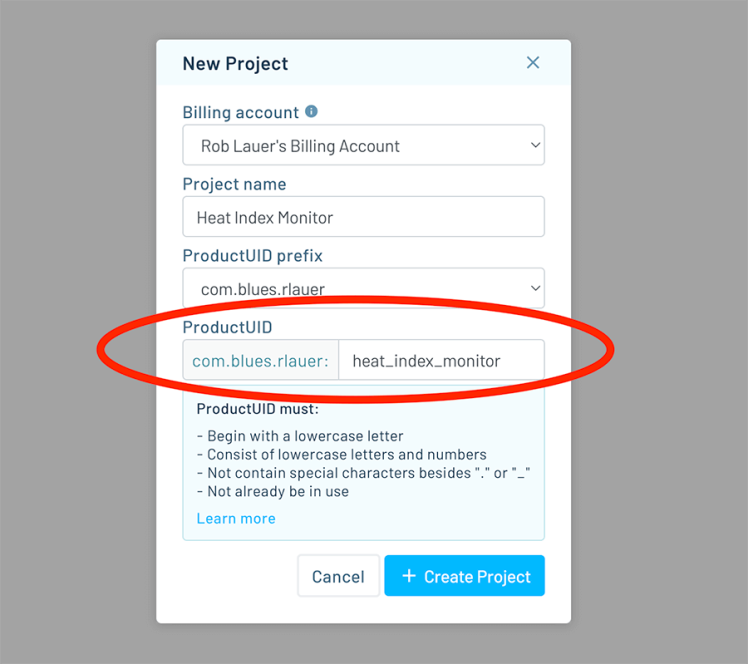The image size is (748, 664).
Task: Click the Billing account label
Action: click(x=240, y=112)
